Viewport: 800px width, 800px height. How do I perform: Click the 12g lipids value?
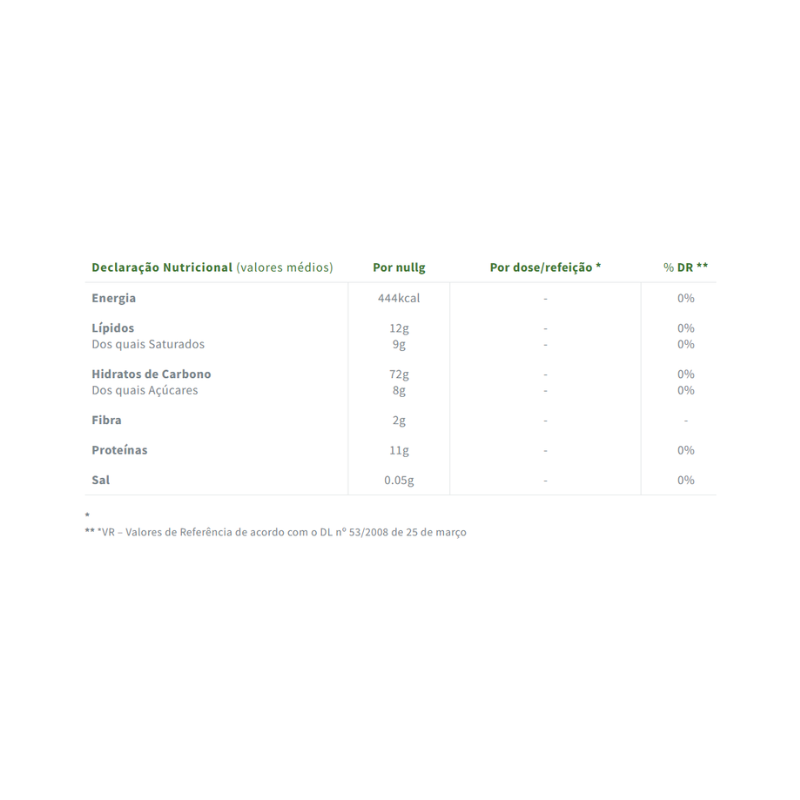pyautogui.click(x=399, y=329)
